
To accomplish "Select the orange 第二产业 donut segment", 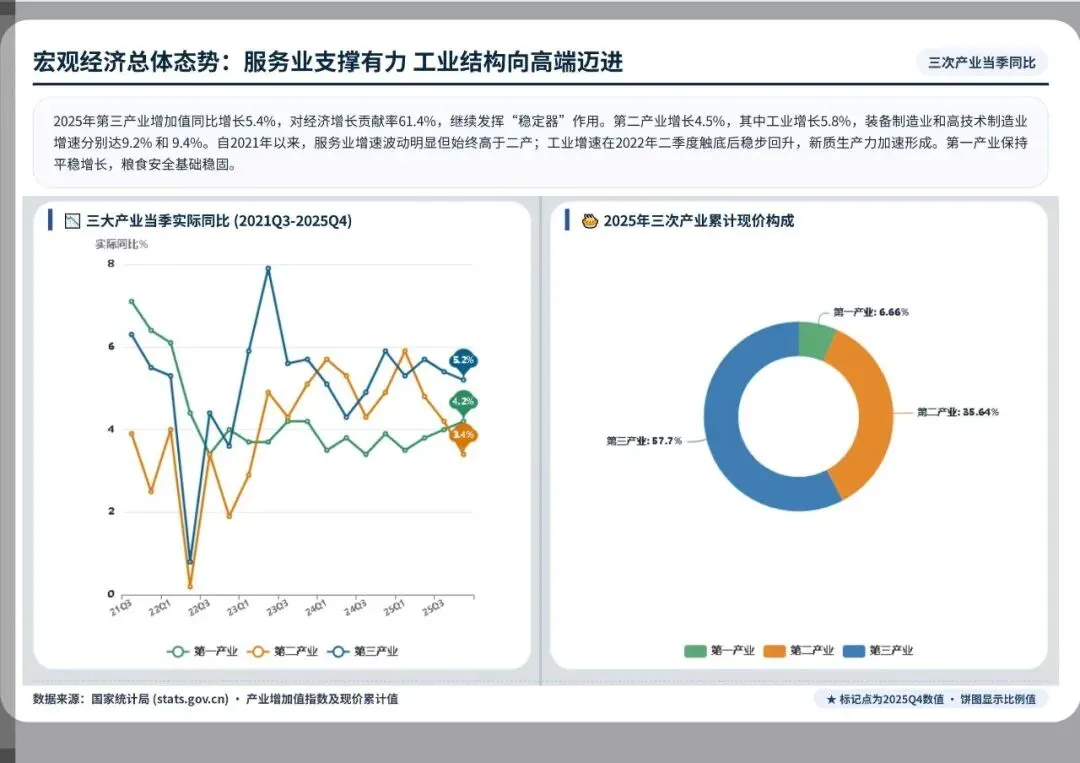I will click(x=873, y=413).
